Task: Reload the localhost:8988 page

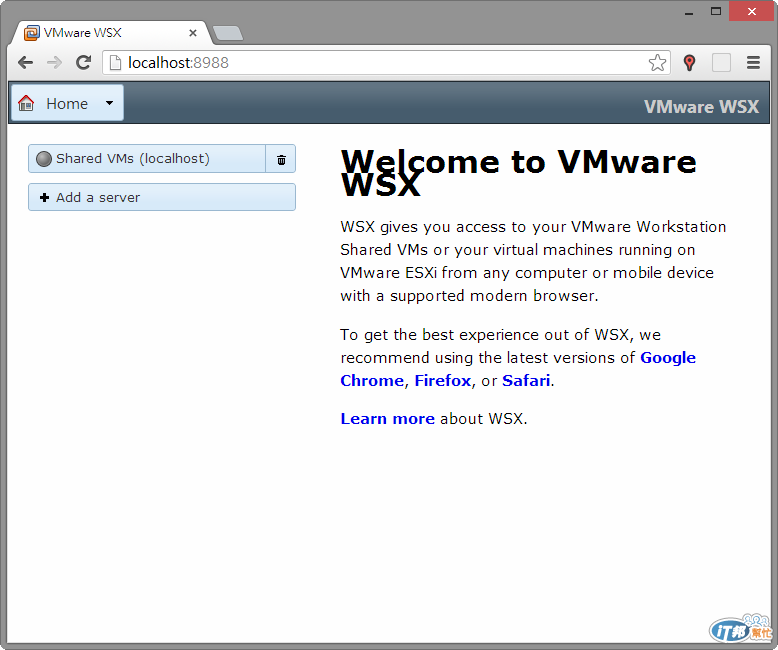Action: coord(83,63)
